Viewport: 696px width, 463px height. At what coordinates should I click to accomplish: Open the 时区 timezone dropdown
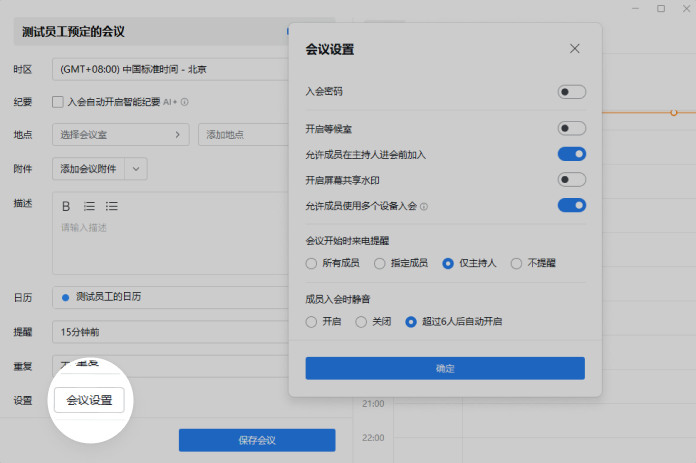coord(171,69)
